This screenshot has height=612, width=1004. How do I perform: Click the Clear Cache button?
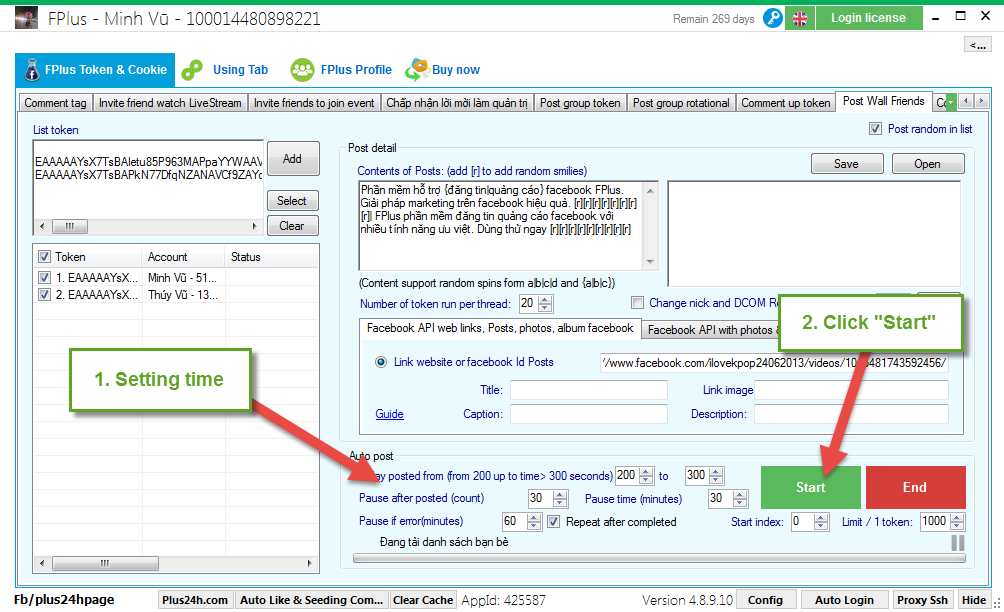click(x=423, y=600)
